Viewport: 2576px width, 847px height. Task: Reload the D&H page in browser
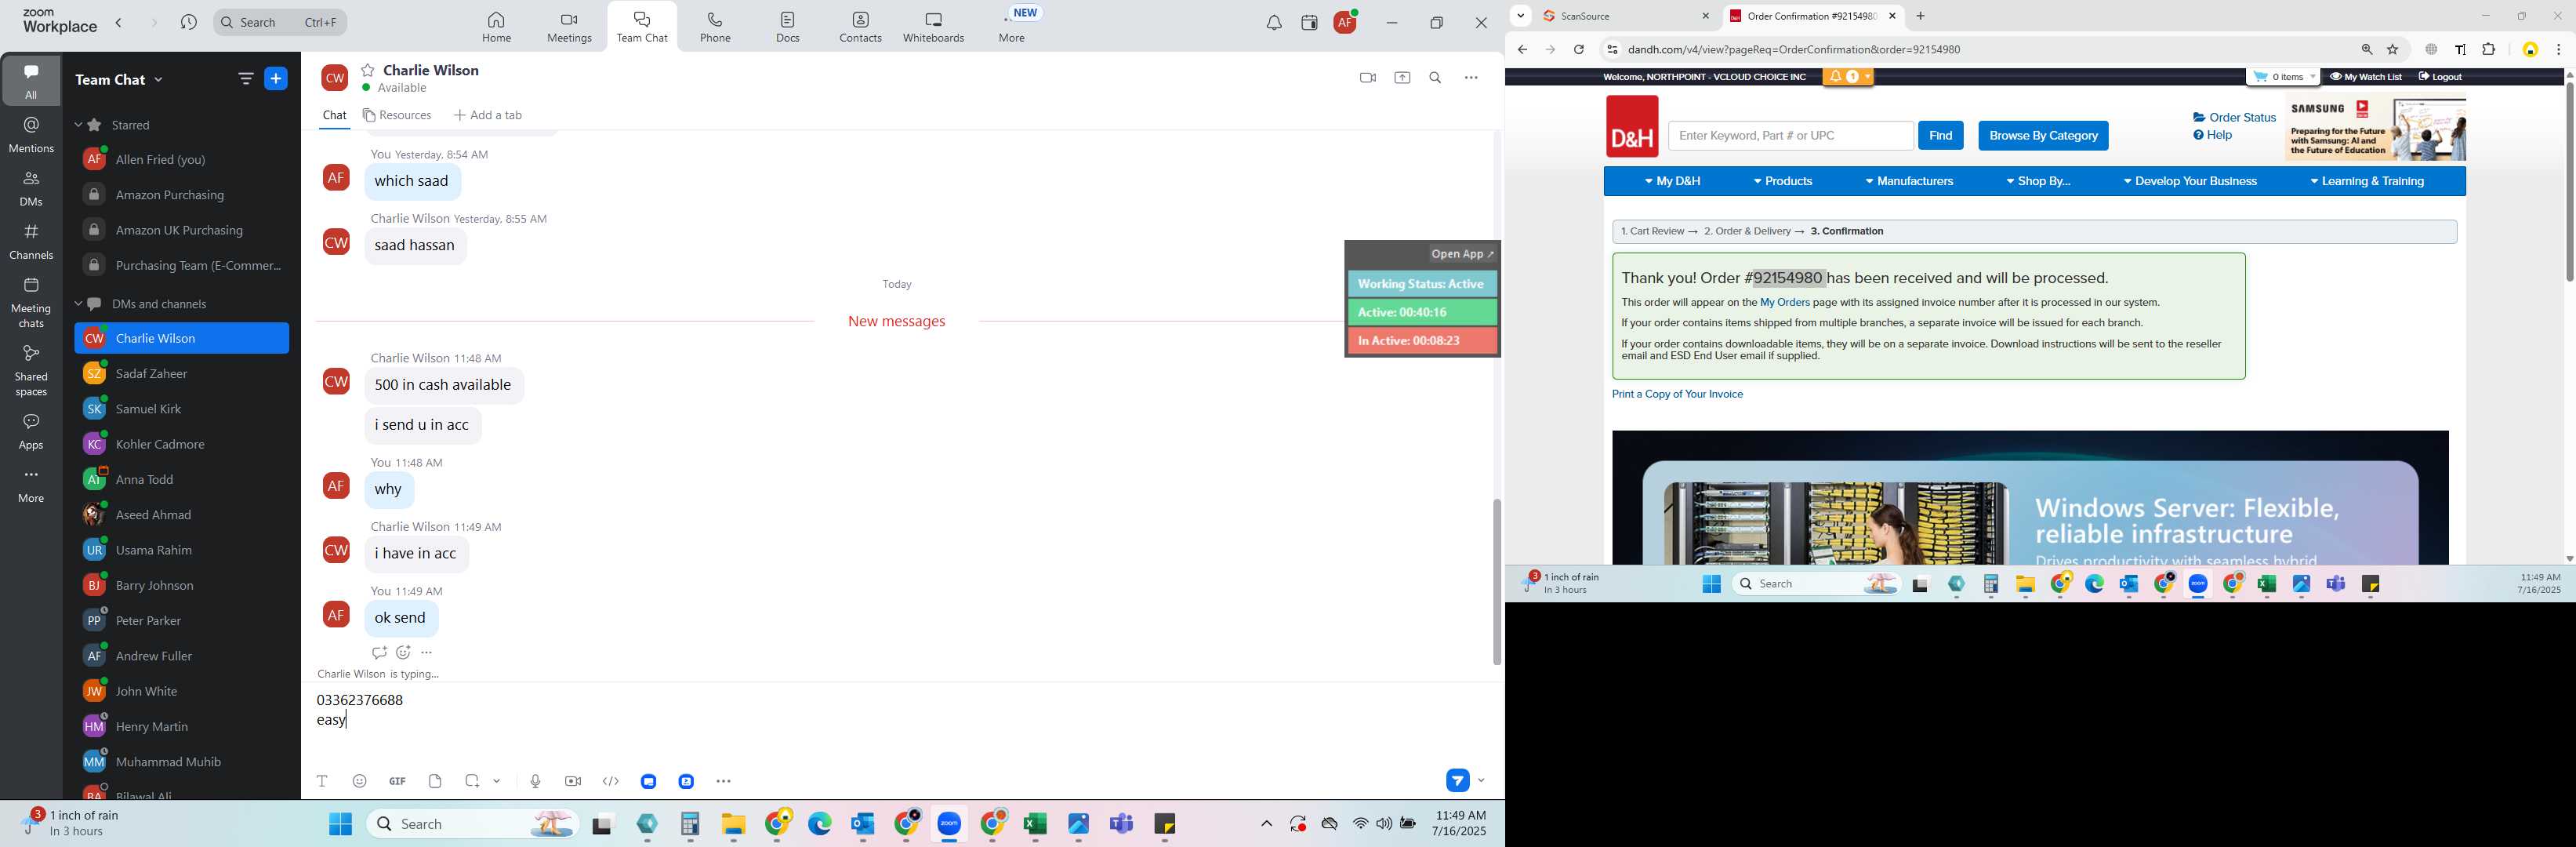[x=1579, y=50]
